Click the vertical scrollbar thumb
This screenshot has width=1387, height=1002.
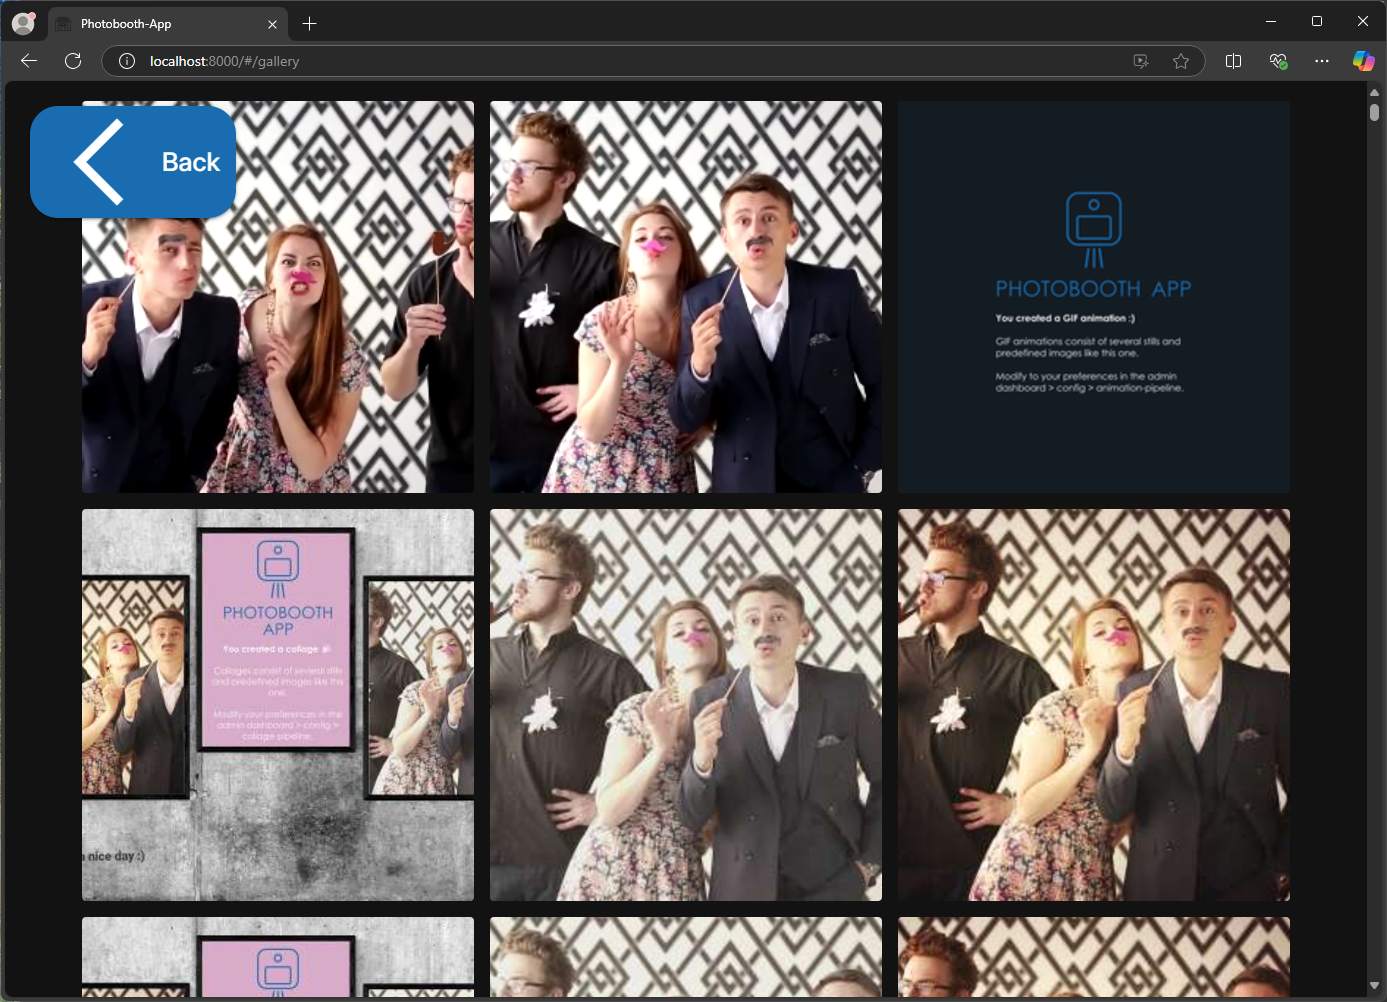tap(1374, 112)
